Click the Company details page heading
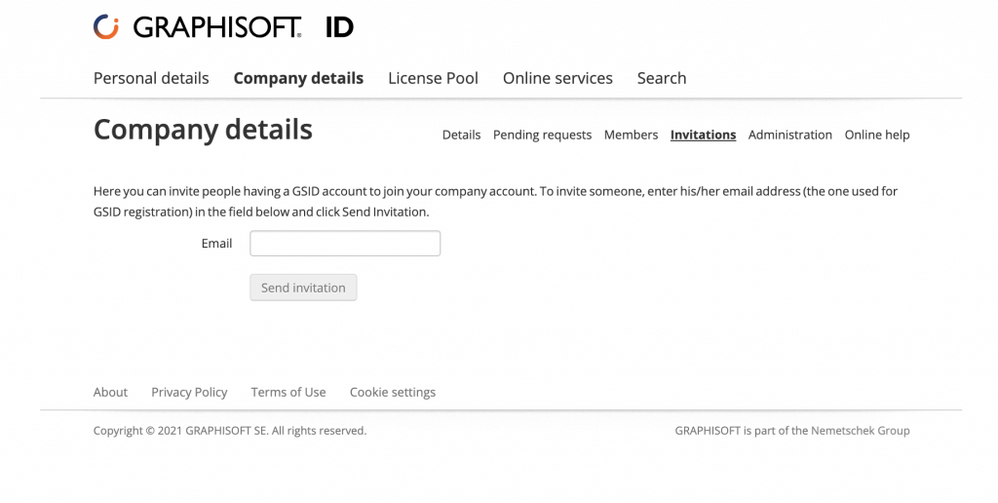The image size is (998, 503). (x=203, y=130)
